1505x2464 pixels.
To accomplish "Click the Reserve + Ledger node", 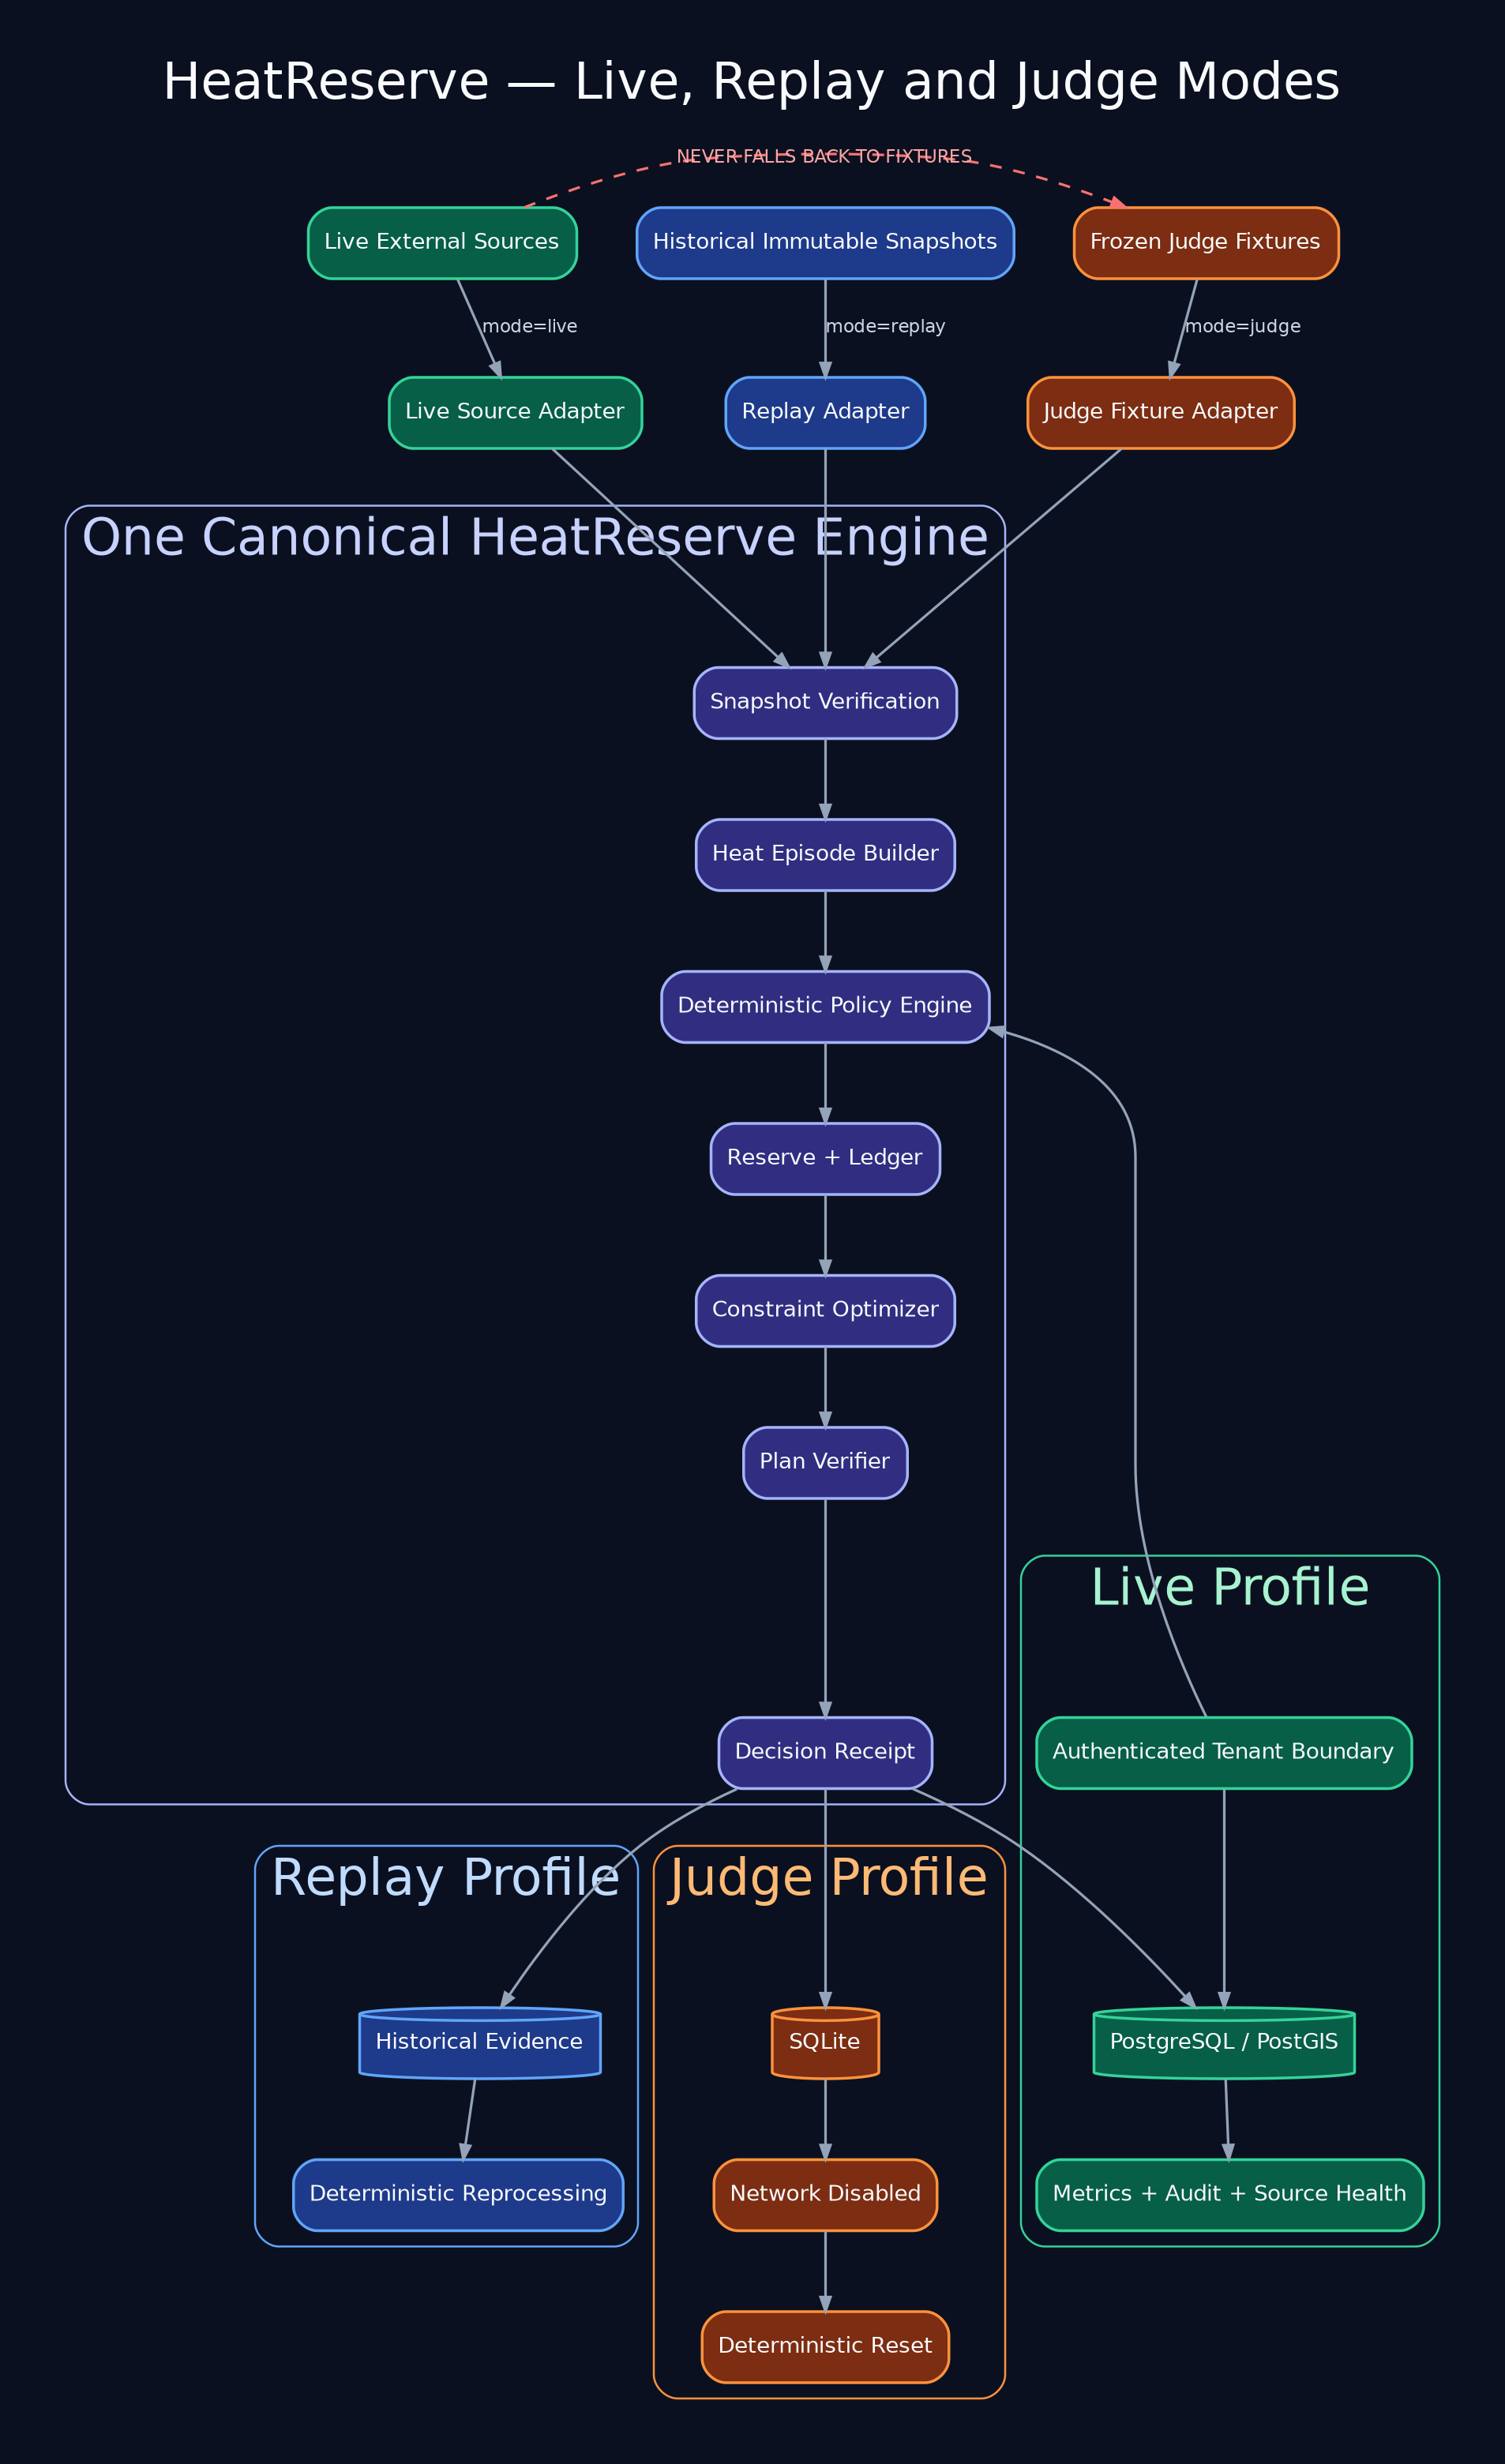I will [x=825, y=1159].
